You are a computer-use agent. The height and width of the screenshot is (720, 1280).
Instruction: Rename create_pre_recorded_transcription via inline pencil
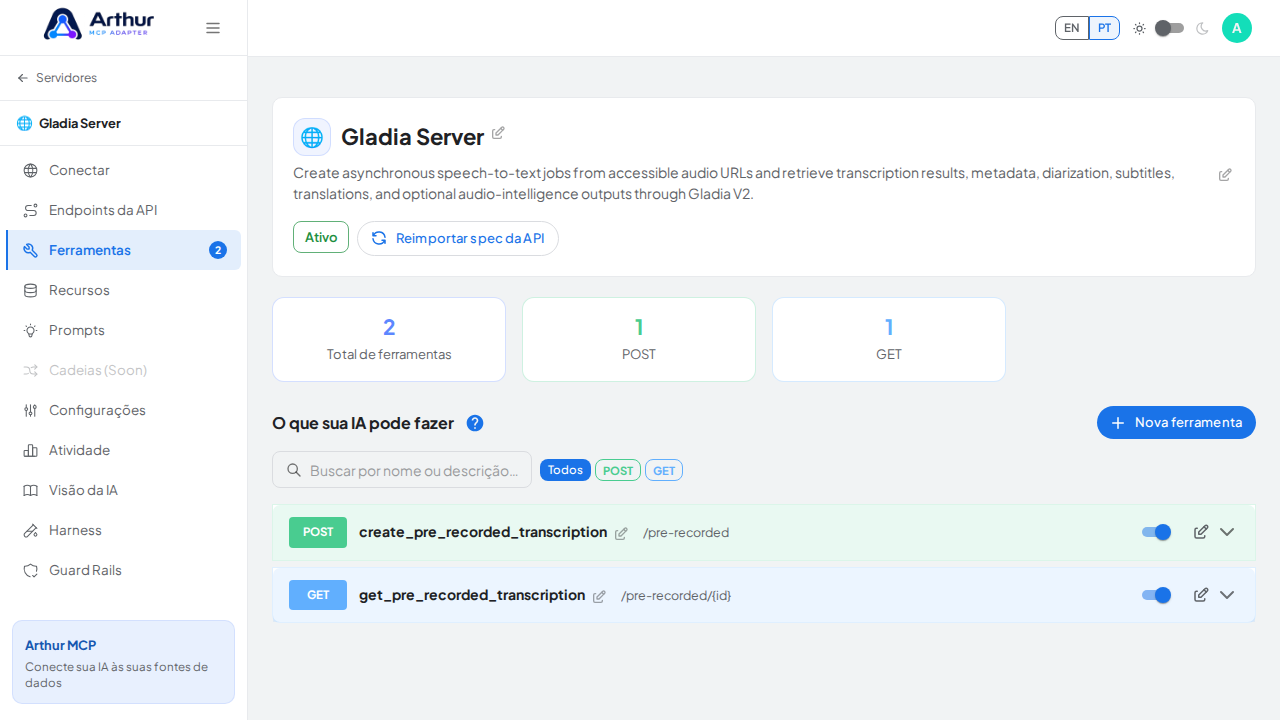point(621,534)
